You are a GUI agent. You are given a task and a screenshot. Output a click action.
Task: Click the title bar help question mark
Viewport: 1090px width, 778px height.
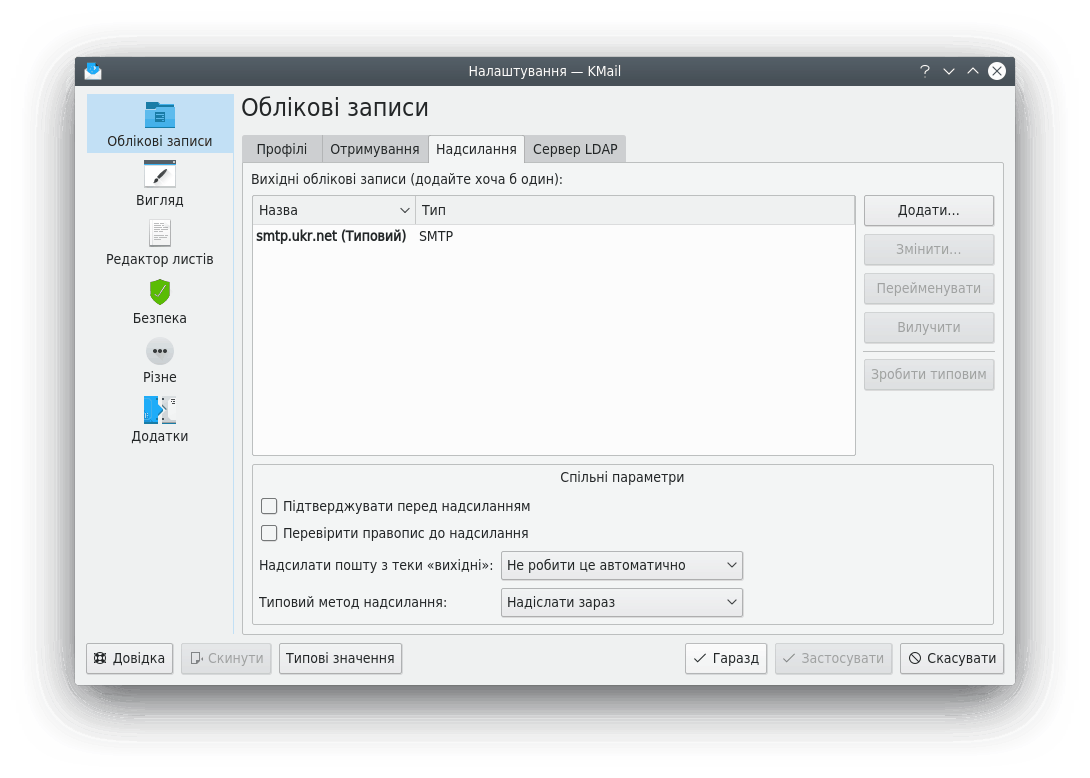[x=925, y=71]
